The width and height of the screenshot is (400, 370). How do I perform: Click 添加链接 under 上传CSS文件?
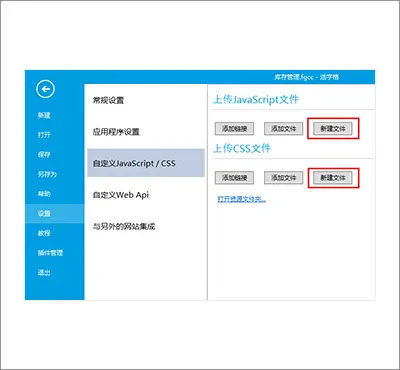[234, 178]
